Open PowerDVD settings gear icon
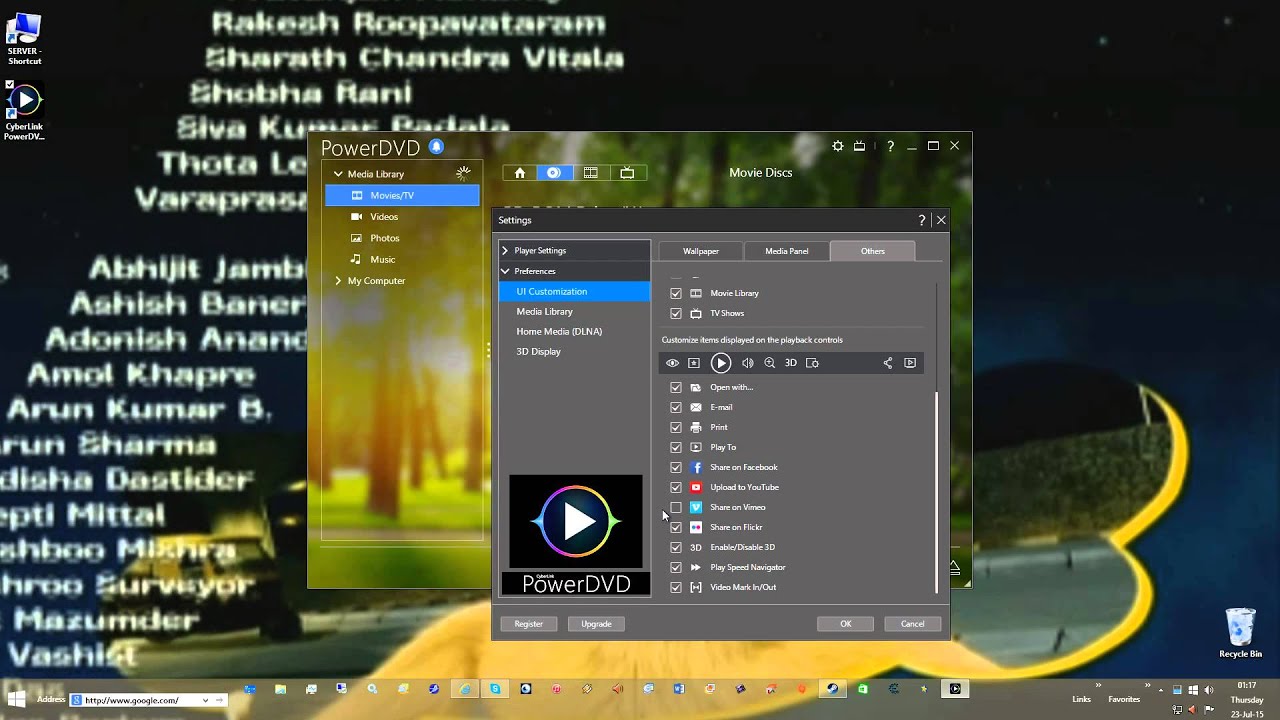 click(838, 146)
